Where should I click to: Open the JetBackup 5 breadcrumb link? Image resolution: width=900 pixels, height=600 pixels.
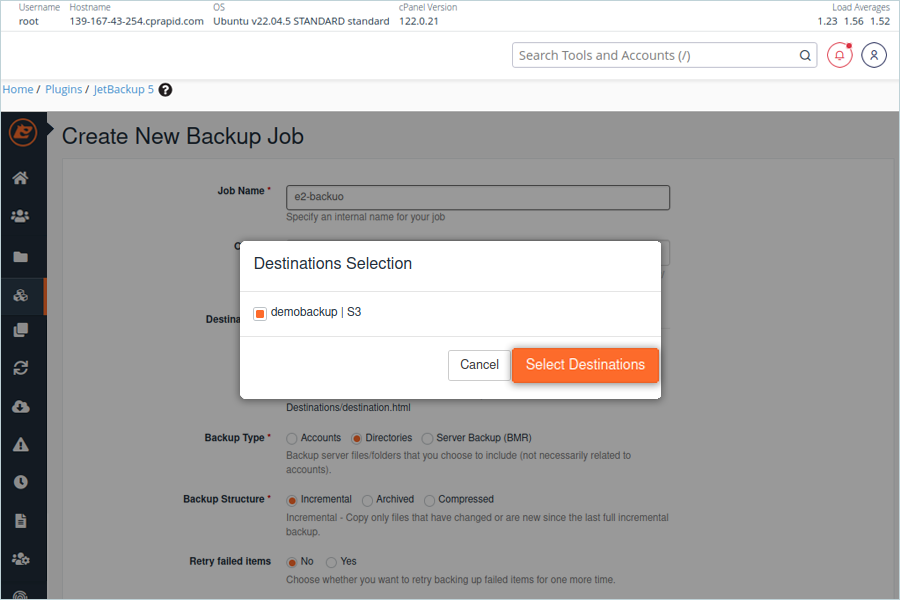(123, 90)
